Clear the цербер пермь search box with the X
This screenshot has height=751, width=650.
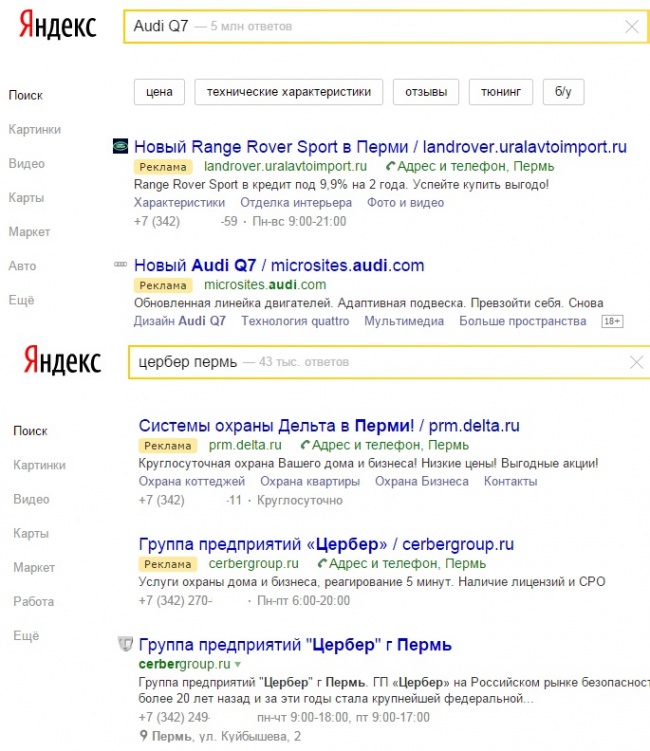point(636,362)
